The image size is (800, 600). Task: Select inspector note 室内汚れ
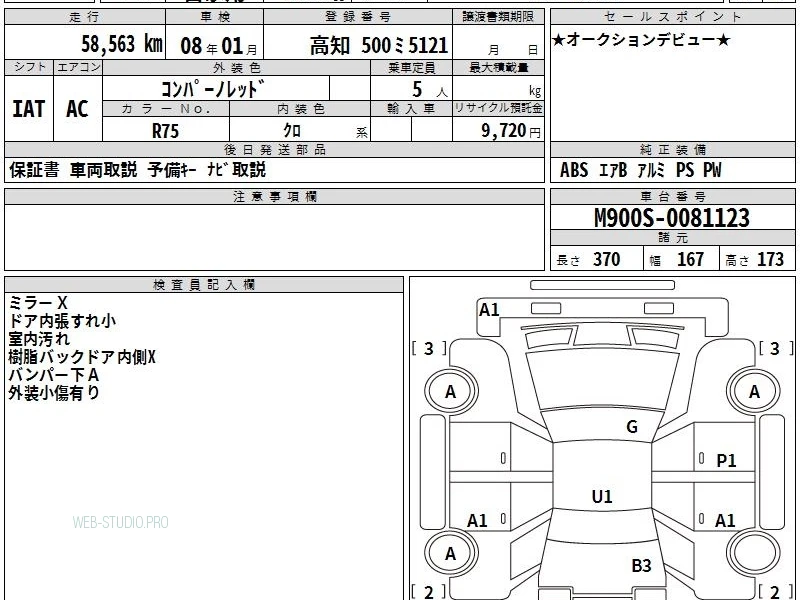pyautogui.click(x=39, y=339)
